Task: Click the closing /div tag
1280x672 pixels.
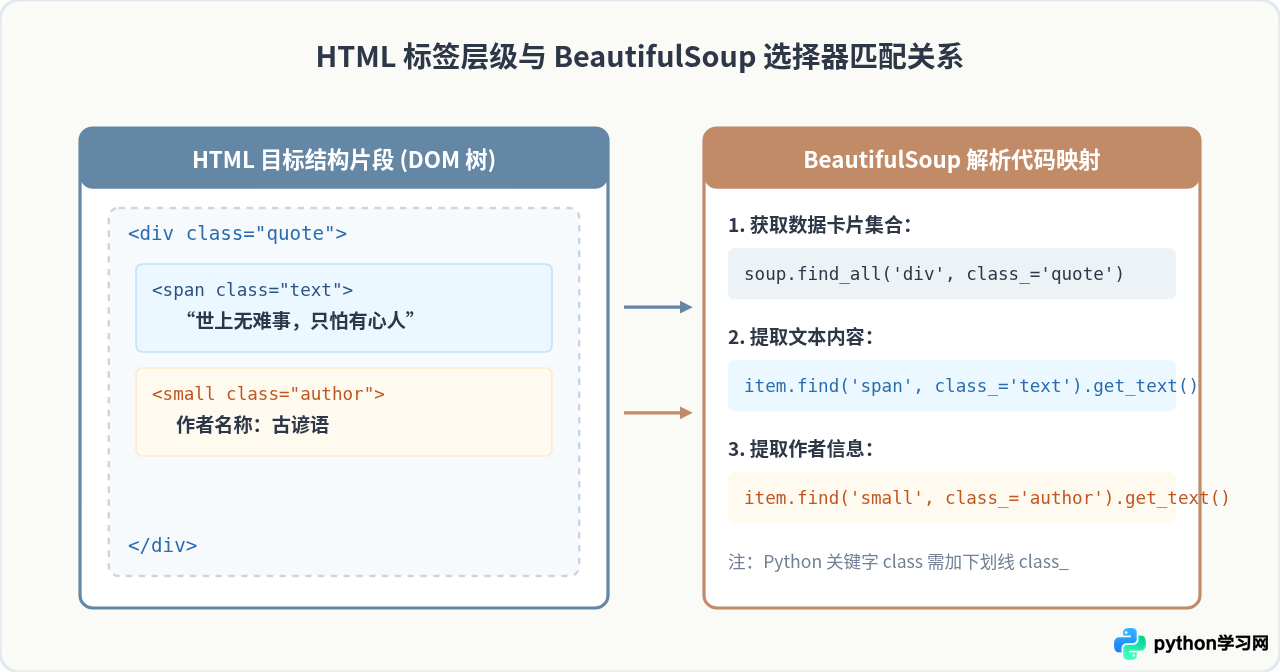Action: 163,546
